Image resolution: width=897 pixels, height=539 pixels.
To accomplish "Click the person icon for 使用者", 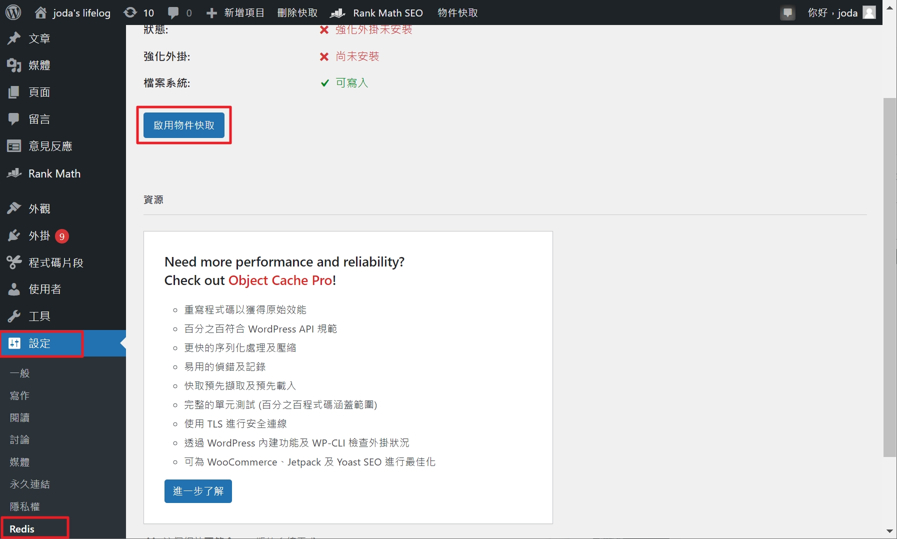I will click(x=14, y=289).
